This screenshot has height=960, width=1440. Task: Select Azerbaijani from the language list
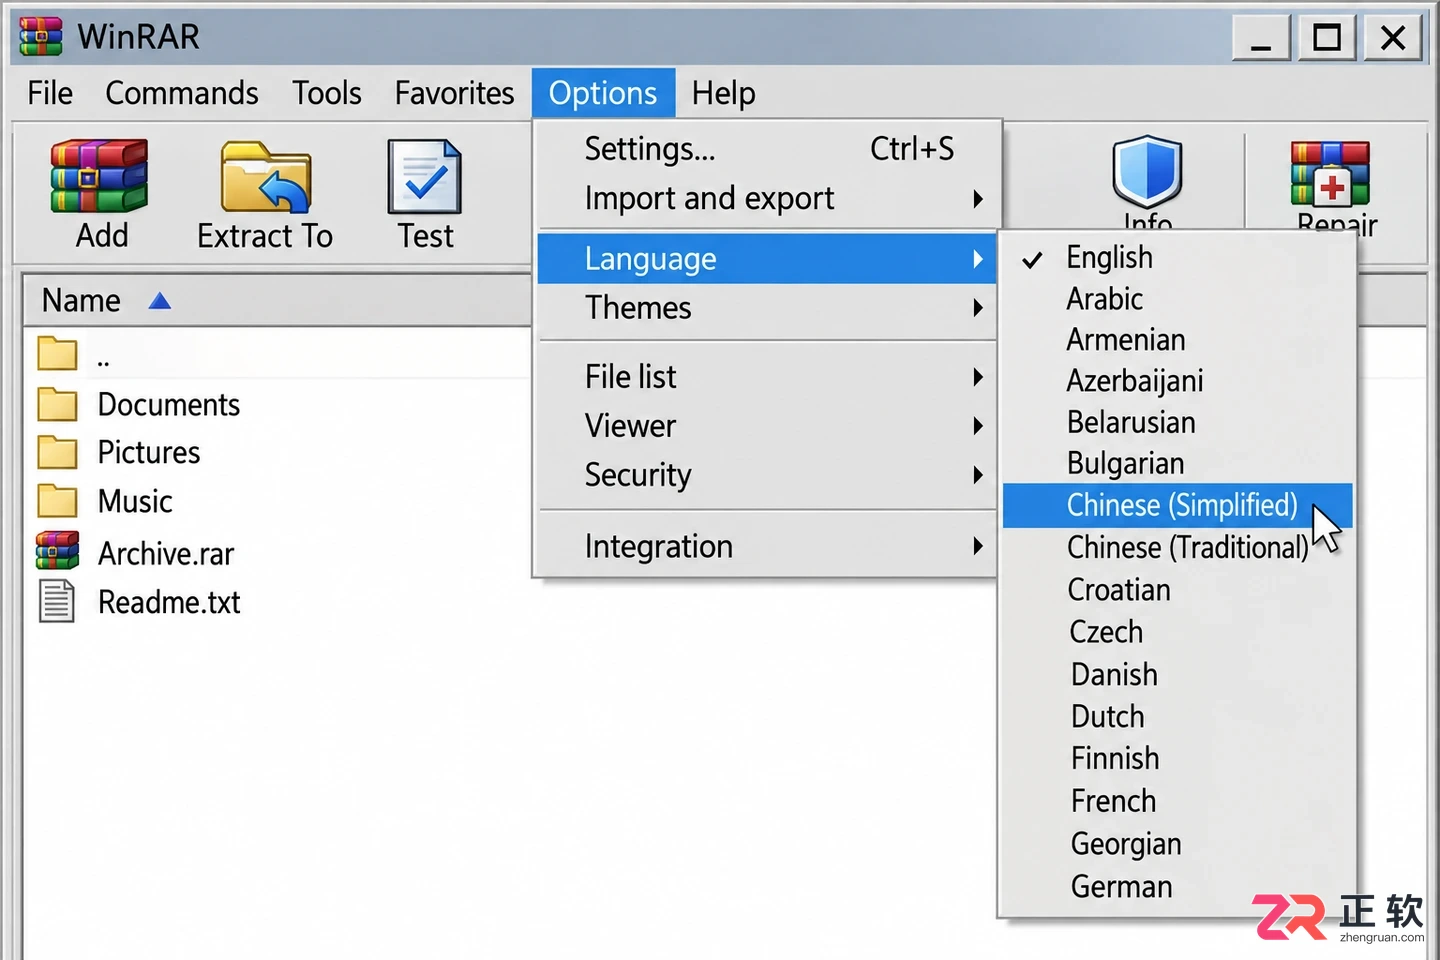1178,381
